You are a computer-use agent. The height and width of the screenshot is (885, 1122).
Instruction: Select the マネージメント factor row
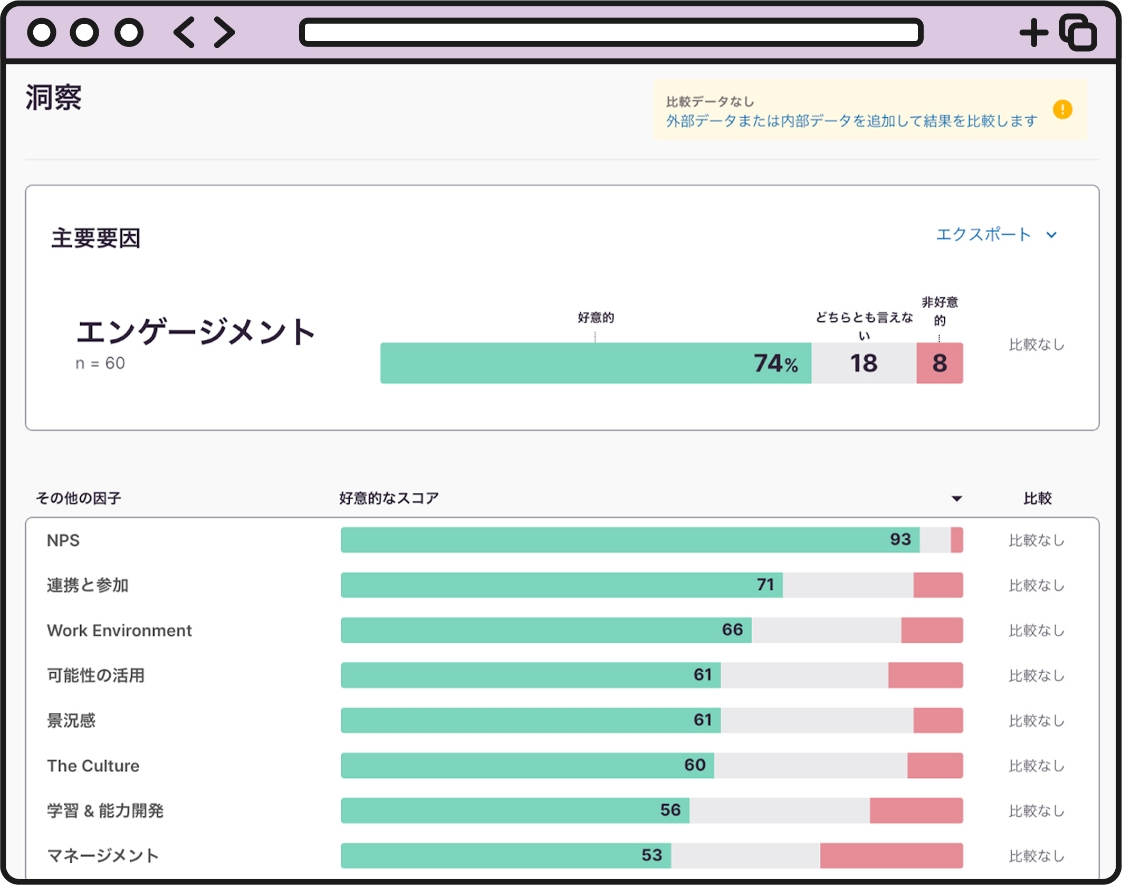(x=102, y=856)
